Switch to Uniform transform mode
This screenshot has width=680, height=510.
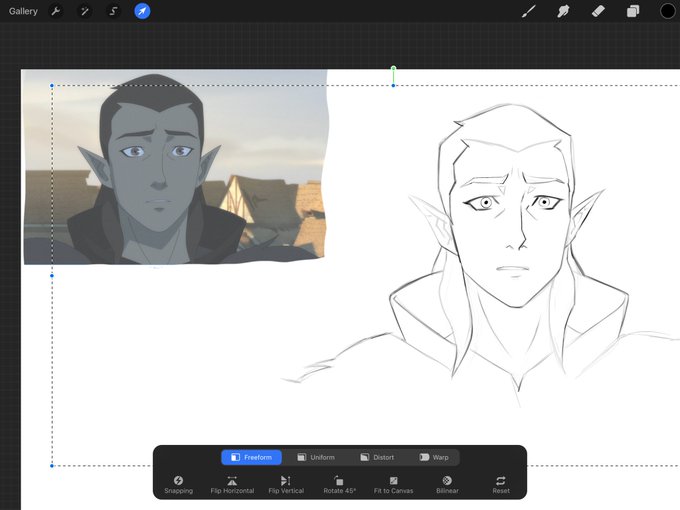316,457
